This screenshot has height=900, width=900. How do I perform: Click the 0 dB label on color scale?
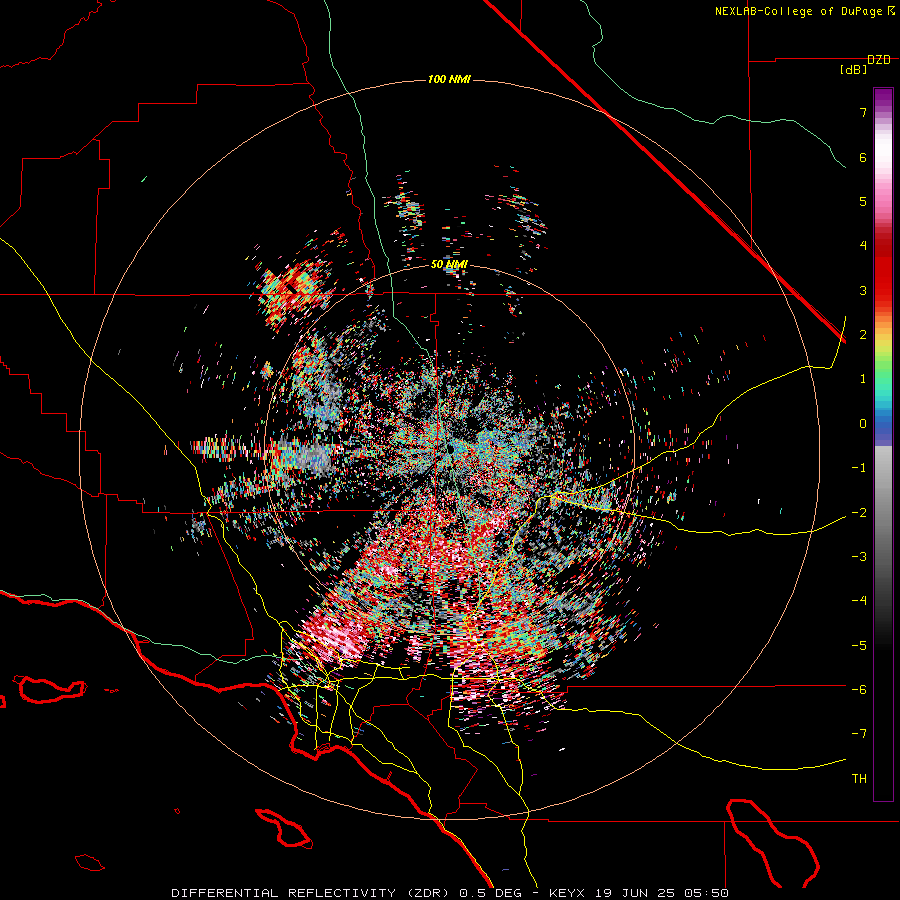tap(863, 424)
